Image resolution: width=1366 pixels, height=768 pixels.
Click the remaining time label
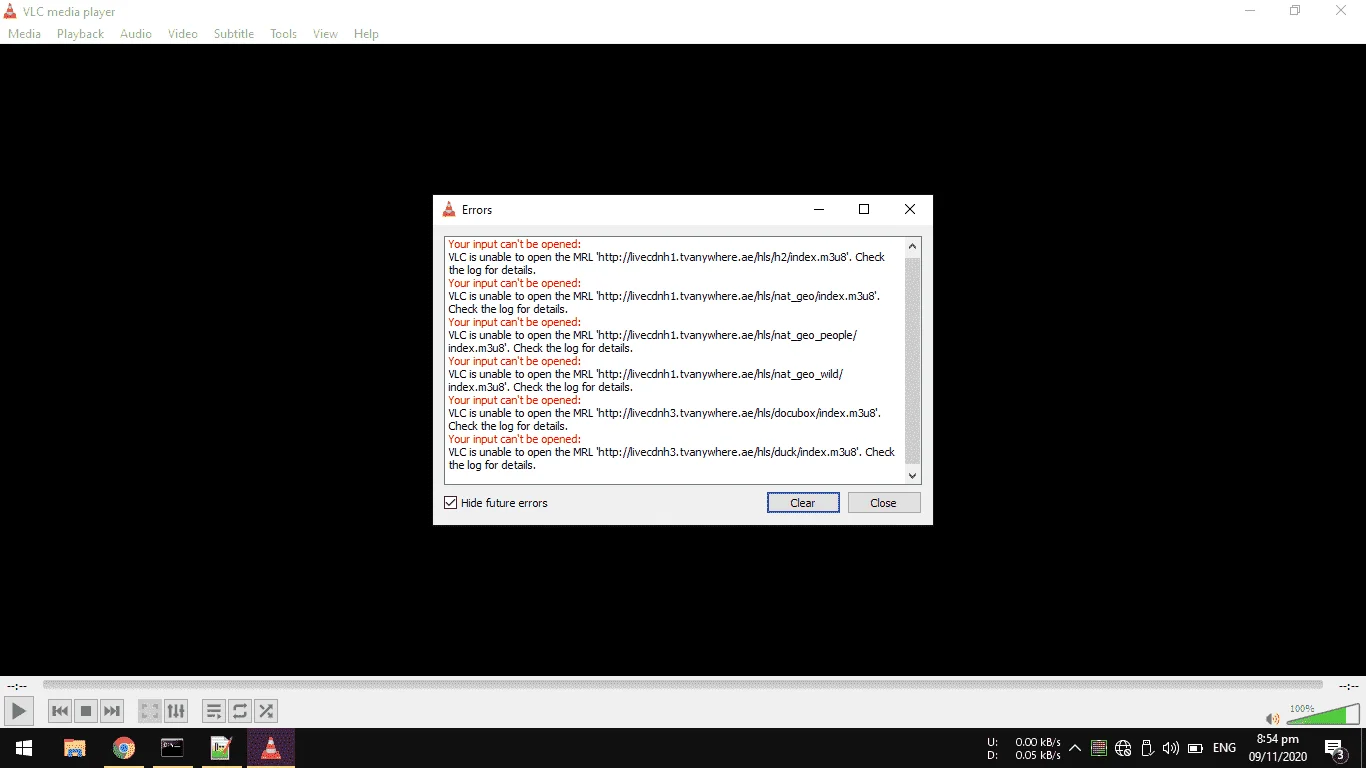[x=1348, y=686]
